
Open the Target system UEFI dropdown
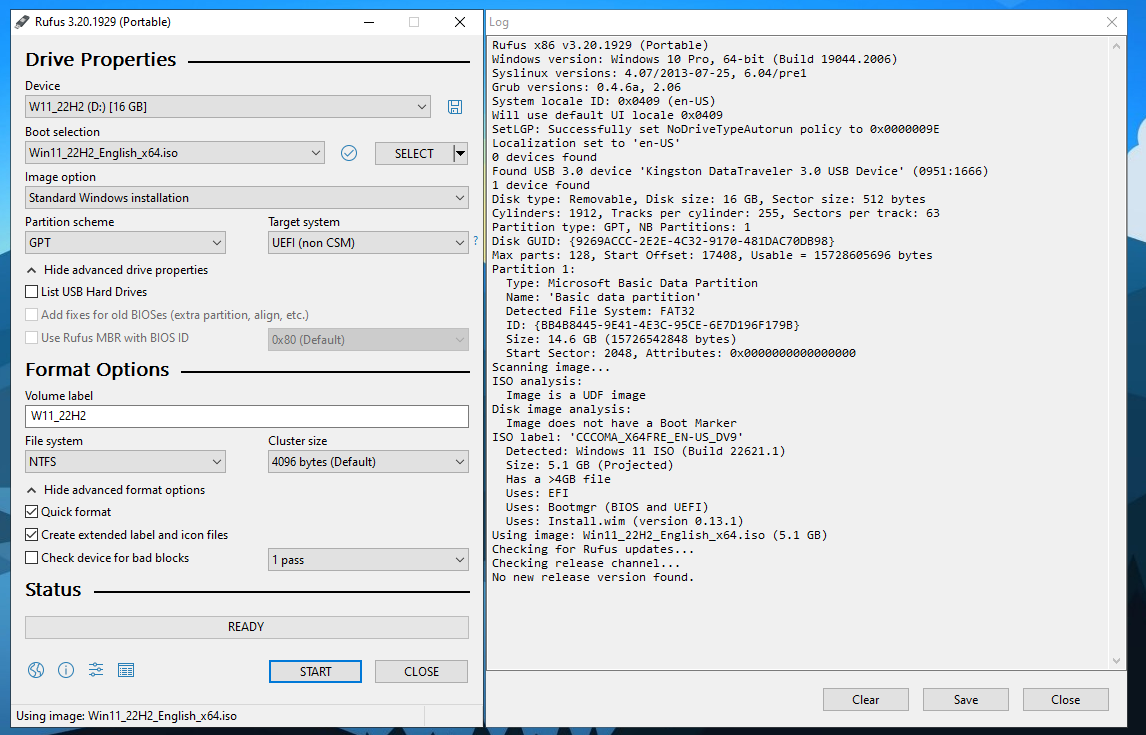coord(368,243)
